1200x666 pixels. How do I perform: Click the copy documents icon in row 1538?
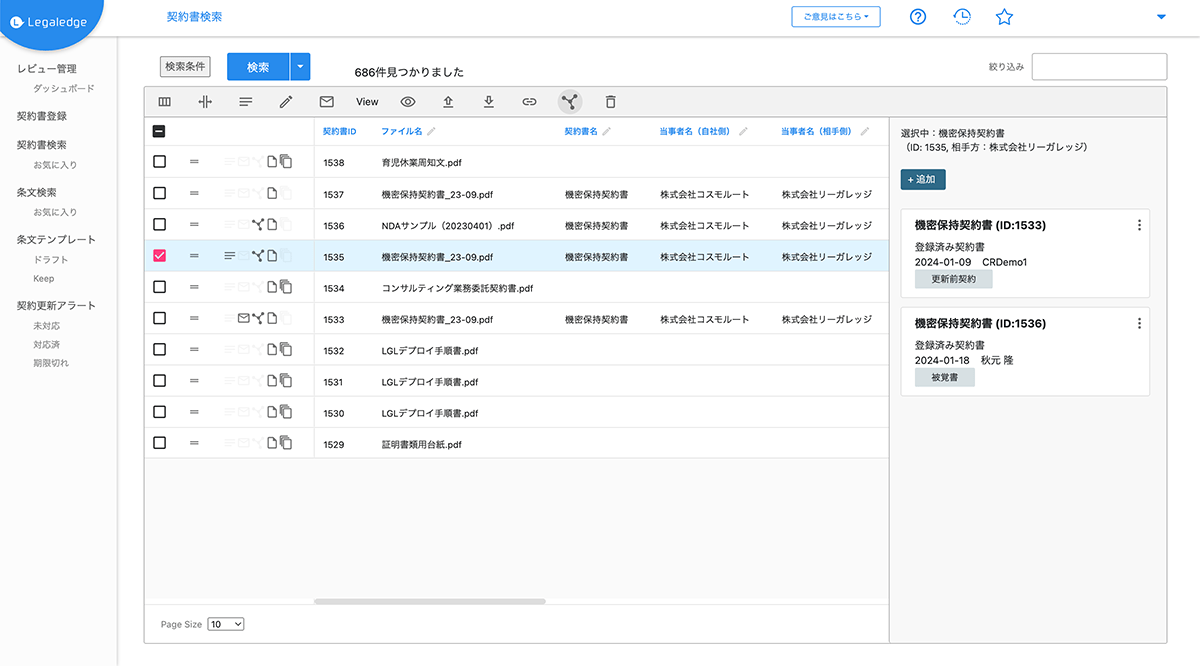point(286,162)
